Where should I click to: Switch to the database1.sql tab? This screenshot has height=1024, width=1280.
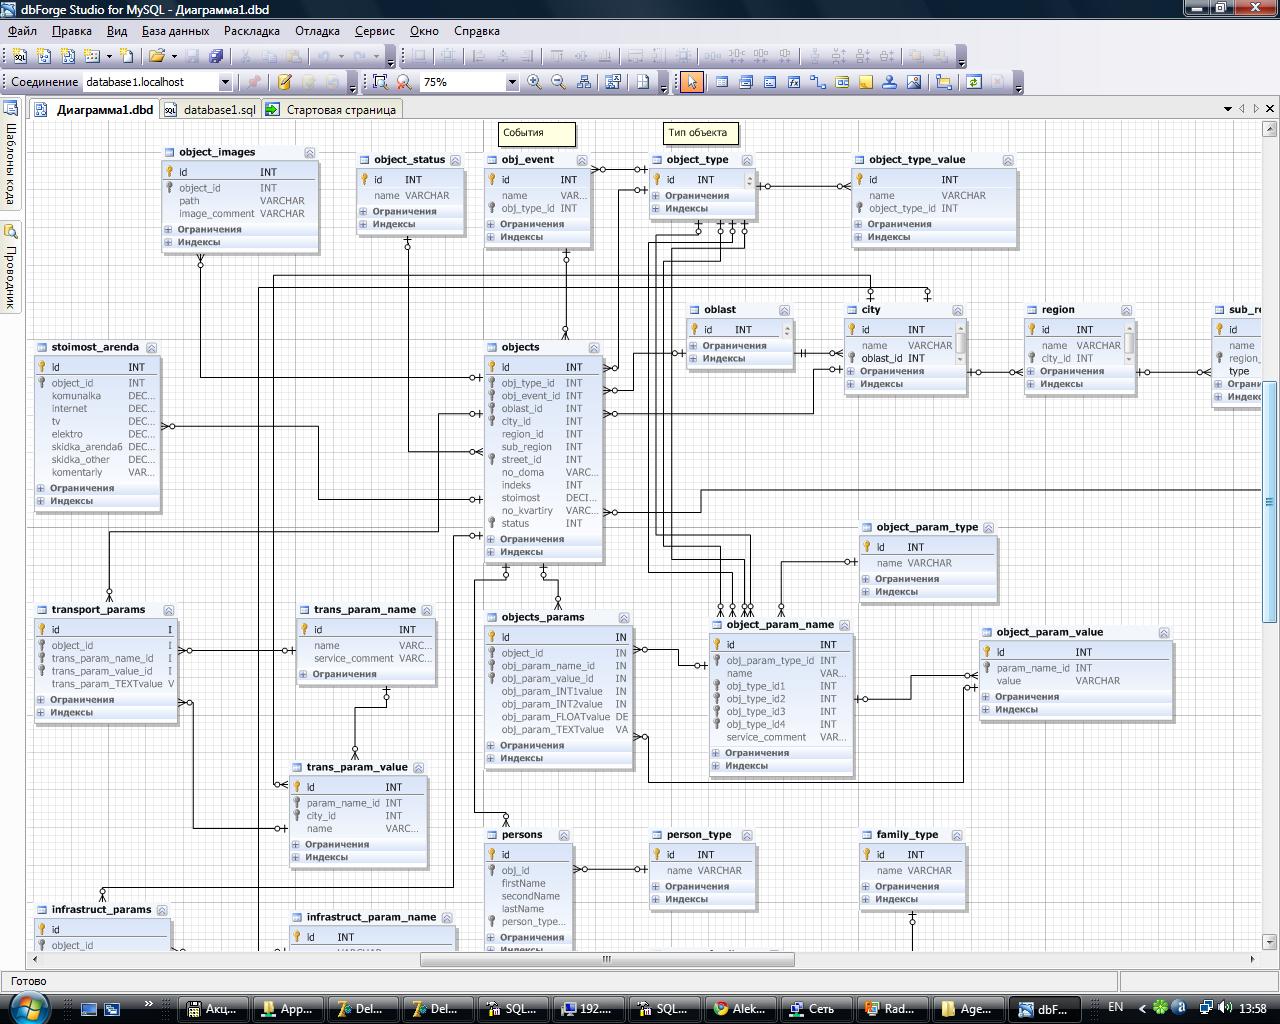coord(210,110)
